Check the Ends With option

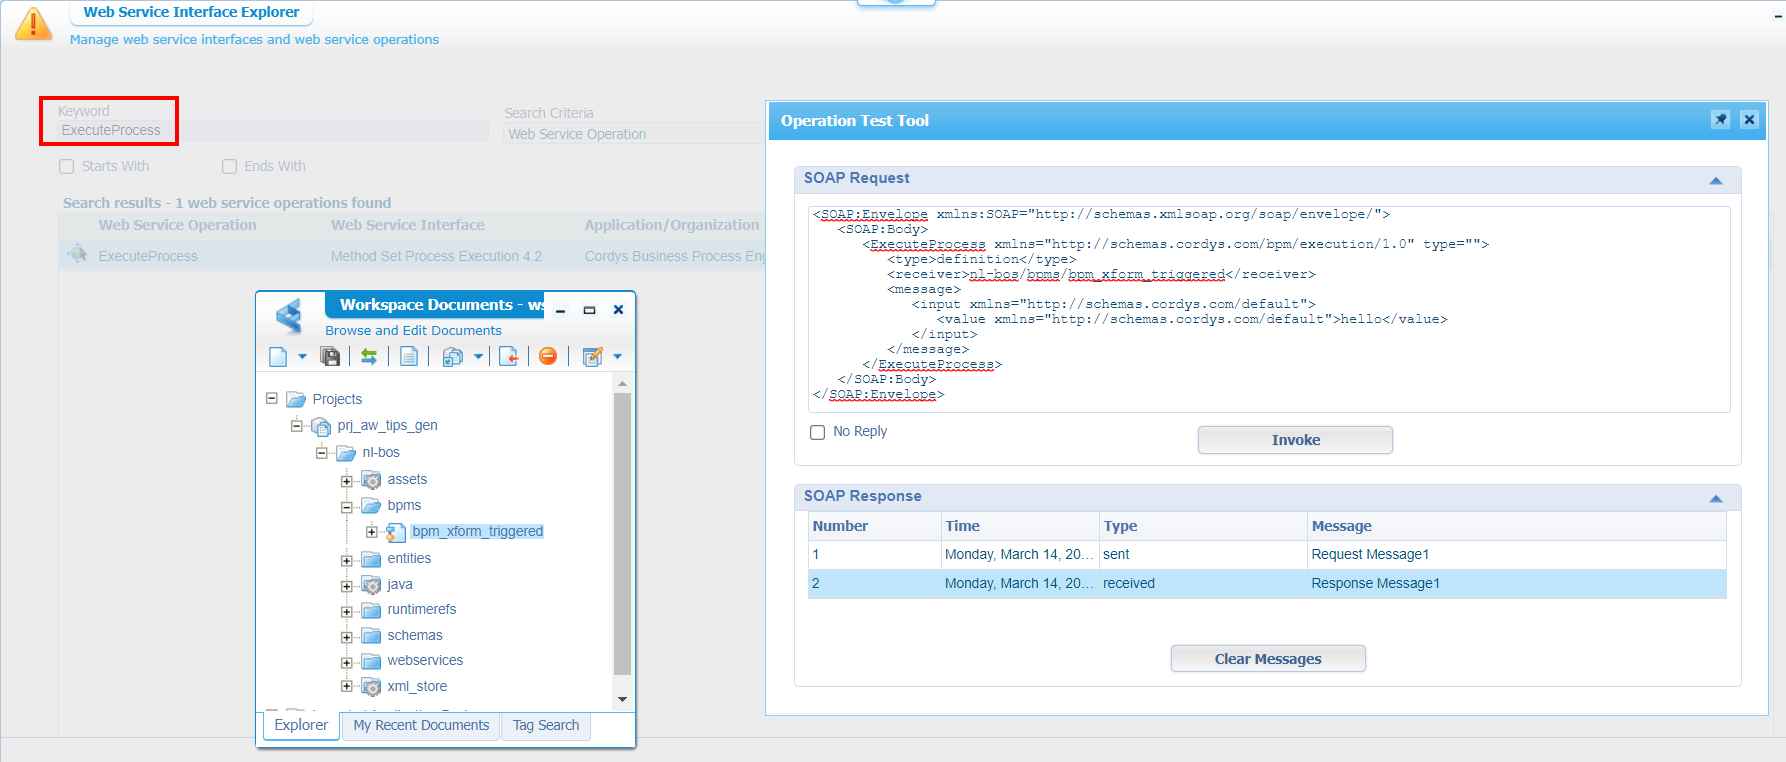tap(230, 167)
